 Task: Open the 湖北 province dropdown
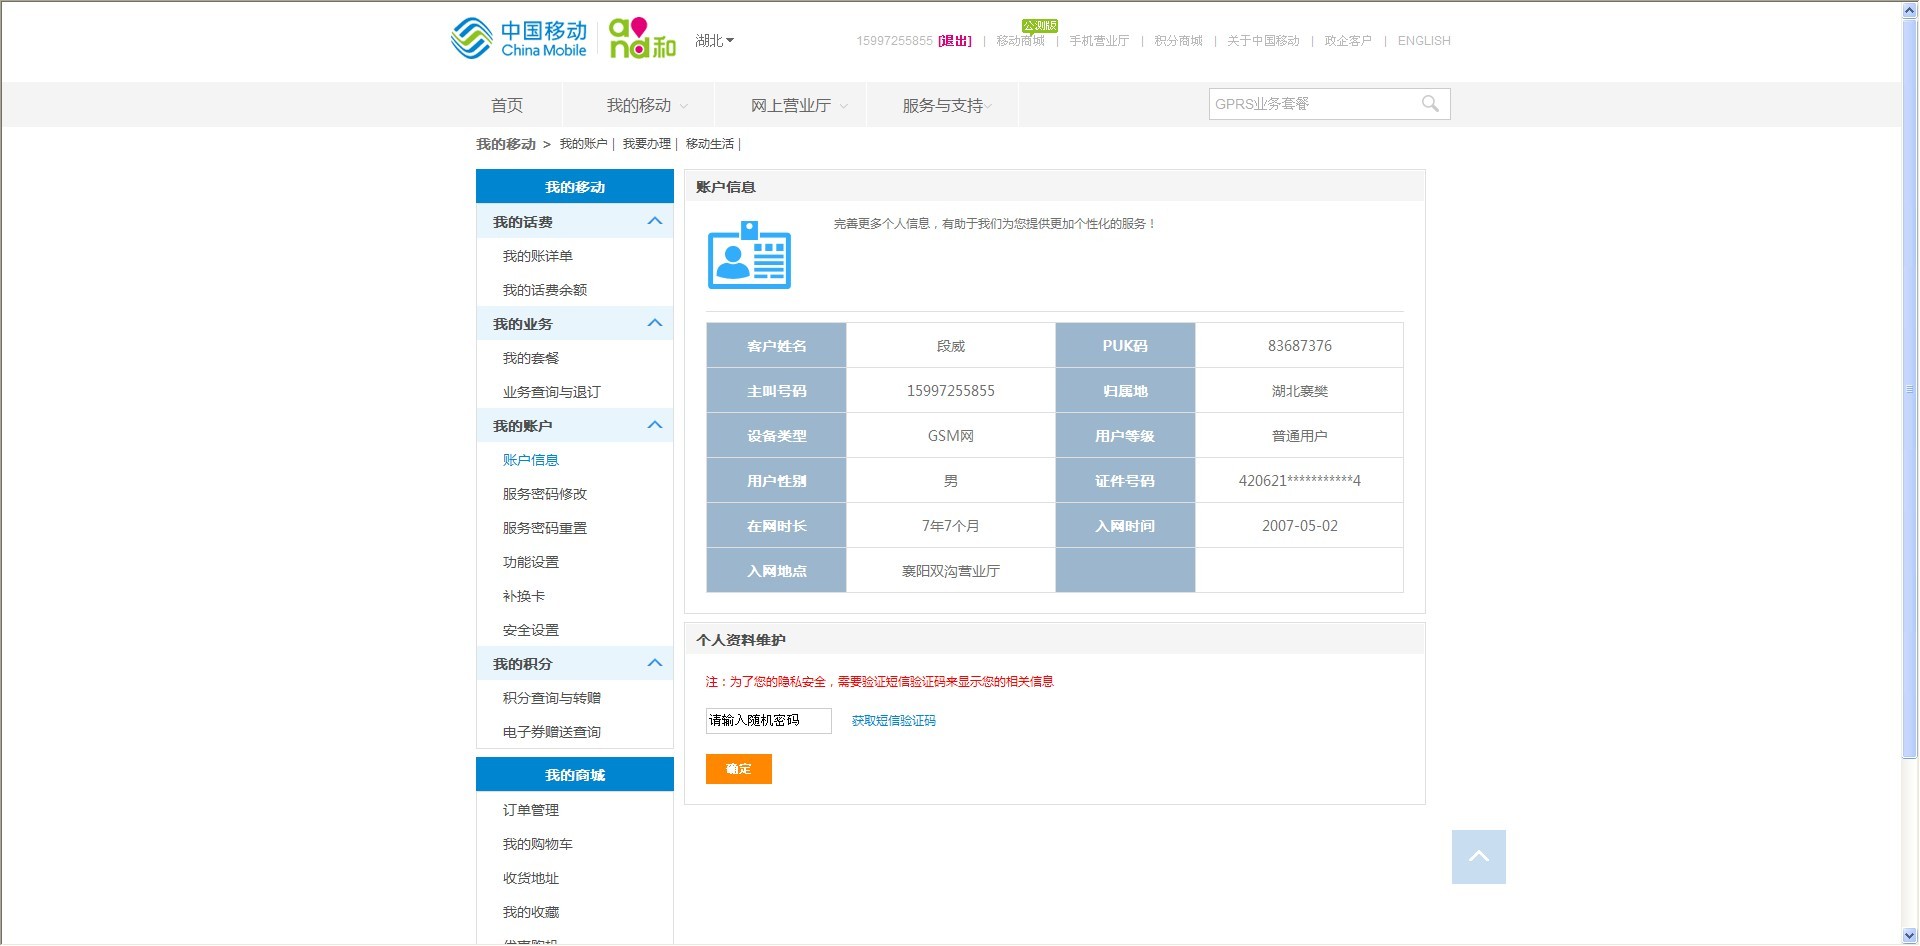714,41
